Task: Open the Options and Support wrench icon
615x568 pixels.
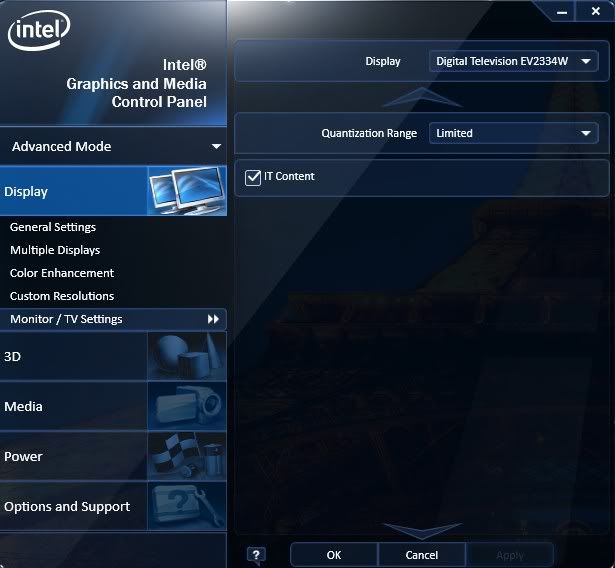Action: (187, 506)
